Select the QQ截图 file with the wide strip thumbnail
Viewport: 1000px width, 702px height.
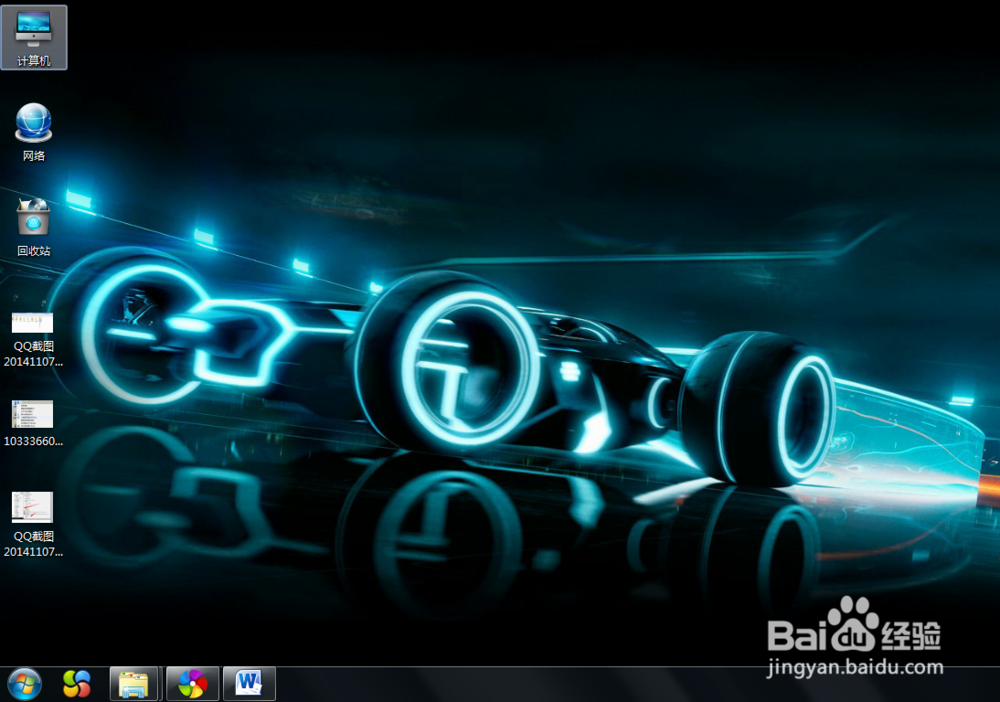point(33,340)
